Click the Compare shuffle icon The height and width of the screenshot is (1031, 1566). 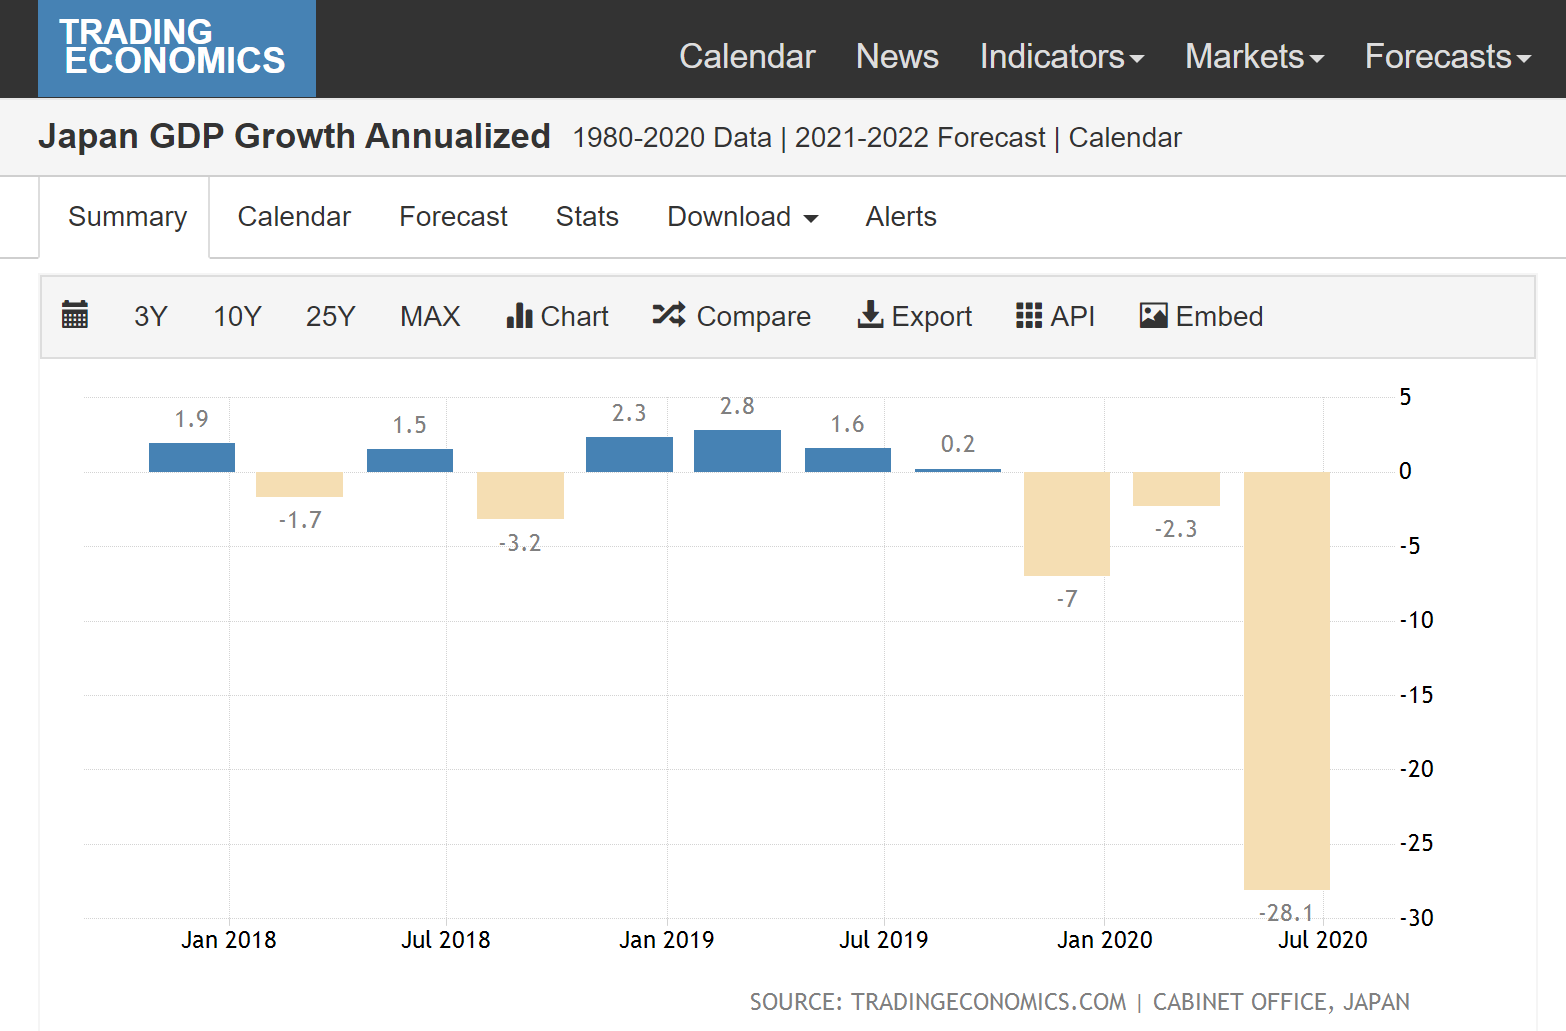668,315
